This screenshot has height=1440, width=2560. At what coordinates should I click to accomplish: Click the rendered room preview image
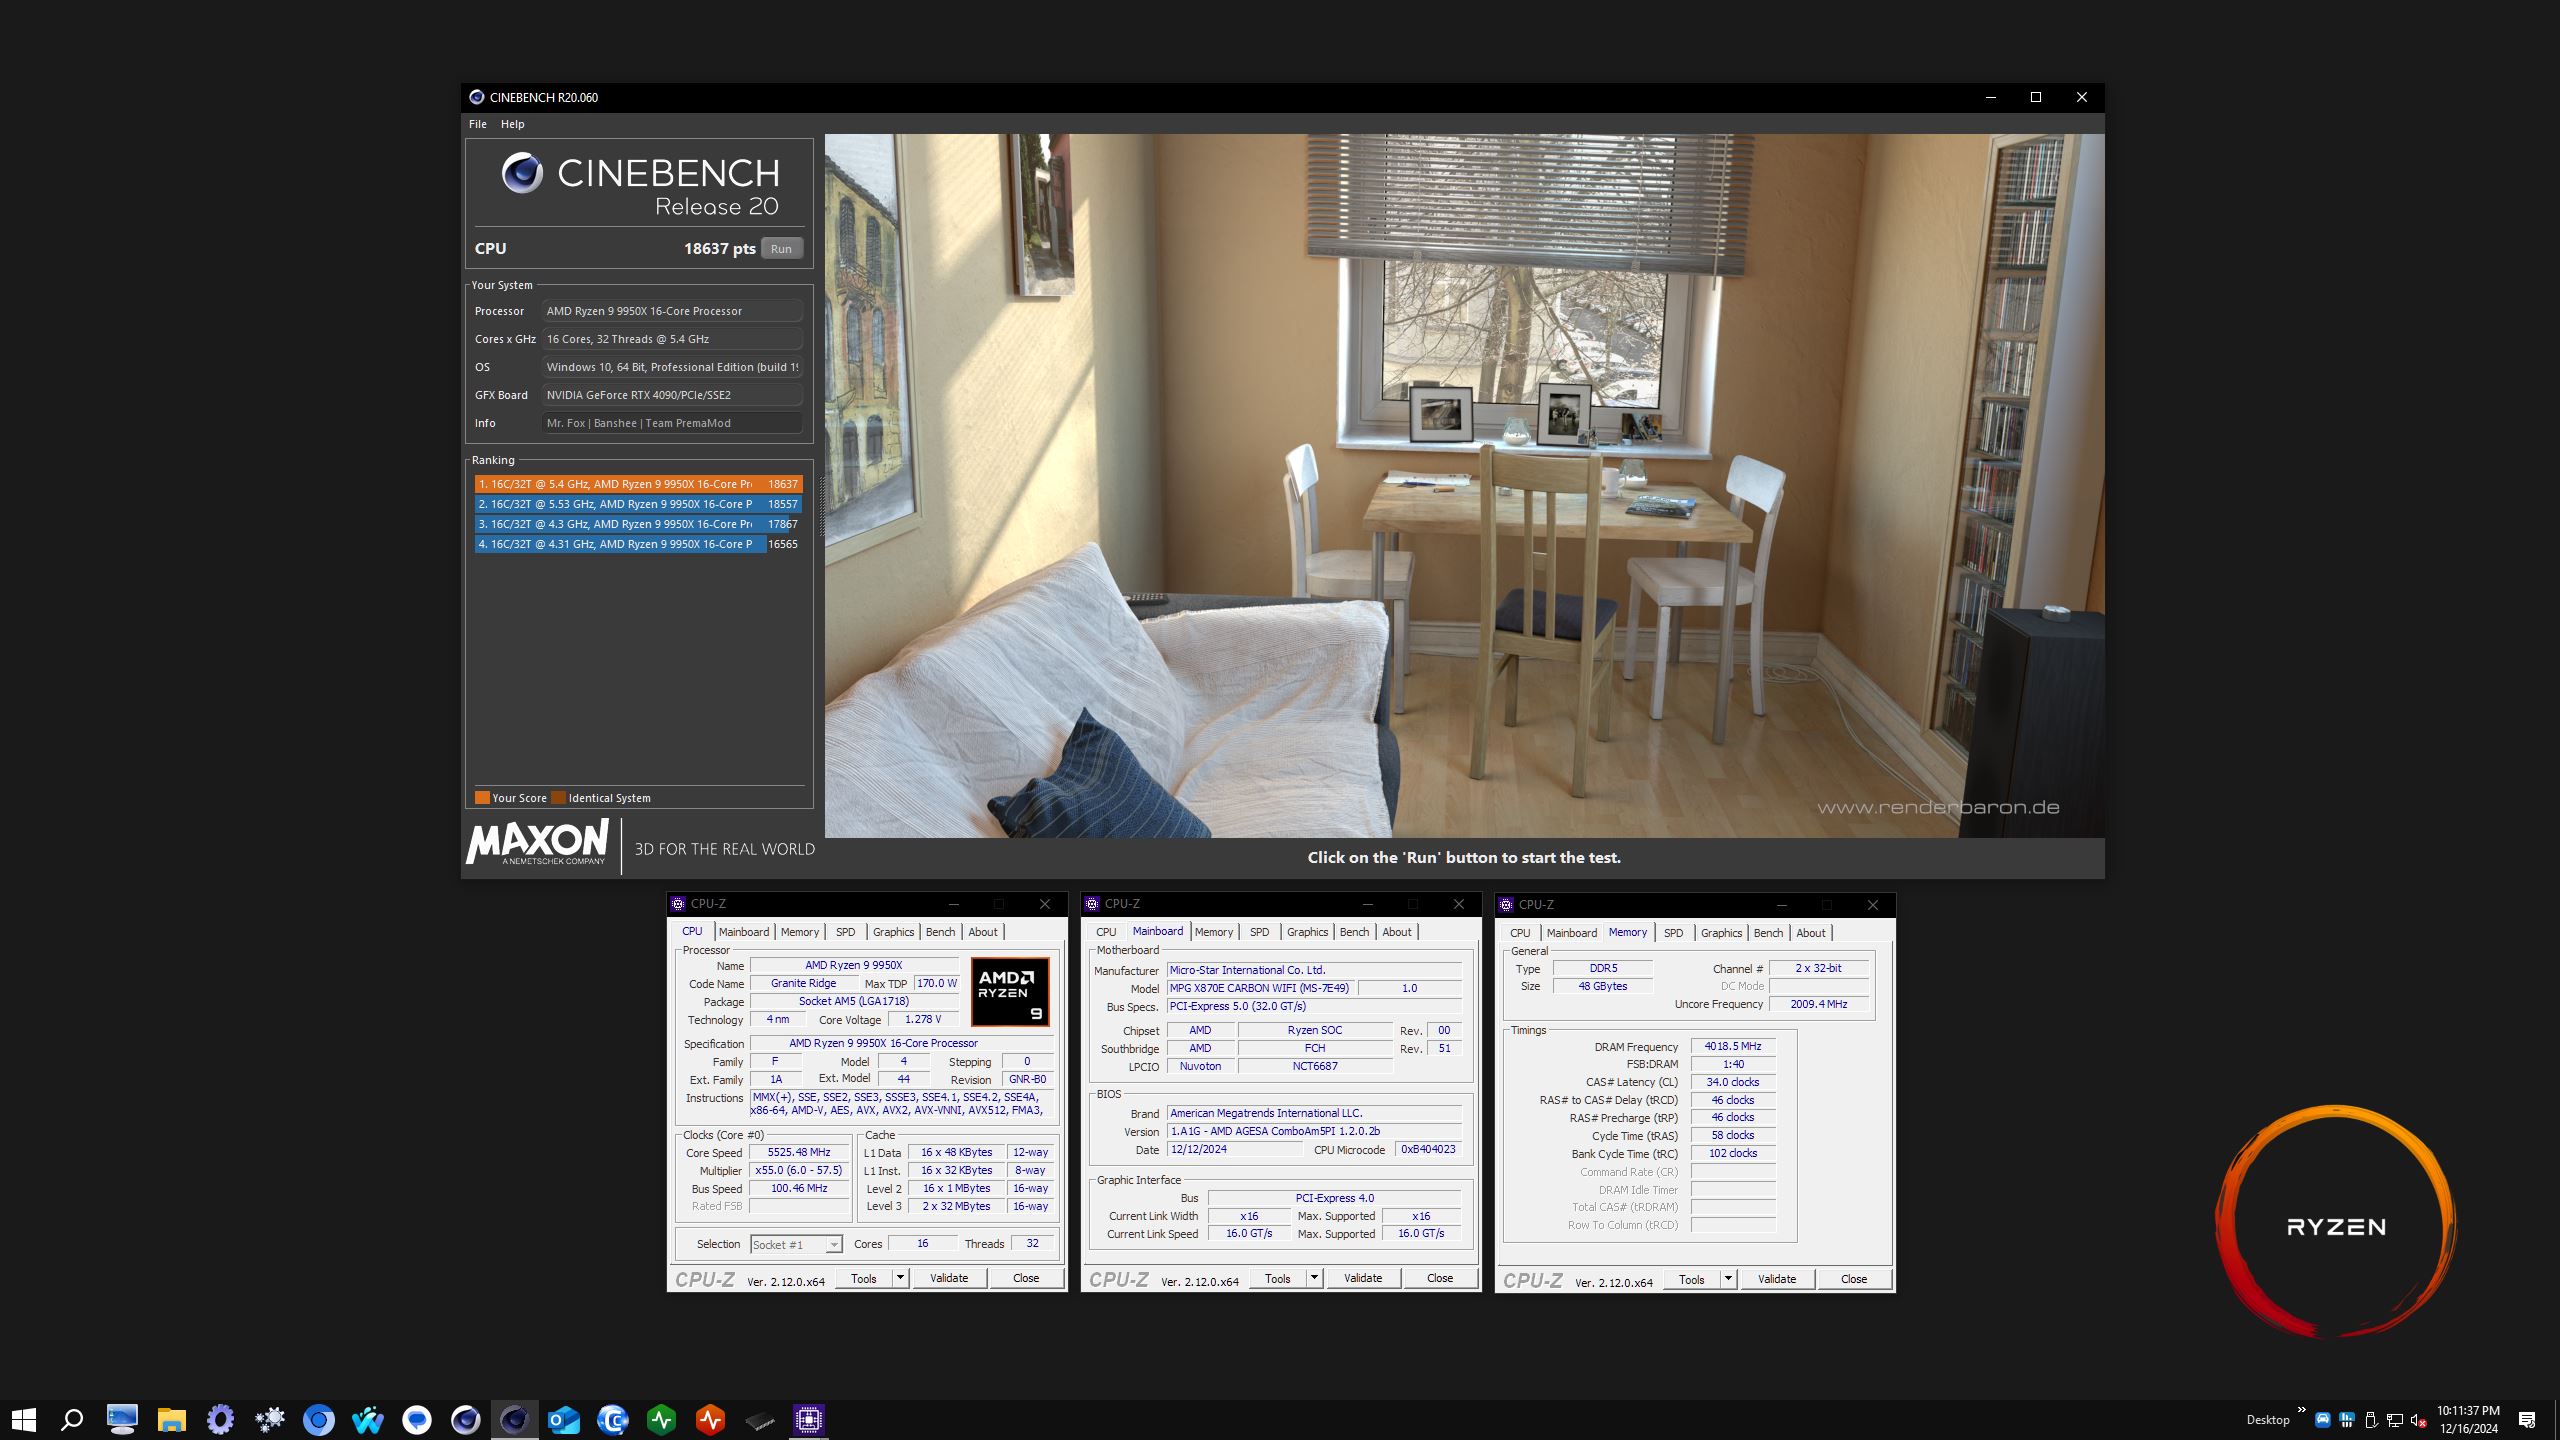[x=1464, y=485]
